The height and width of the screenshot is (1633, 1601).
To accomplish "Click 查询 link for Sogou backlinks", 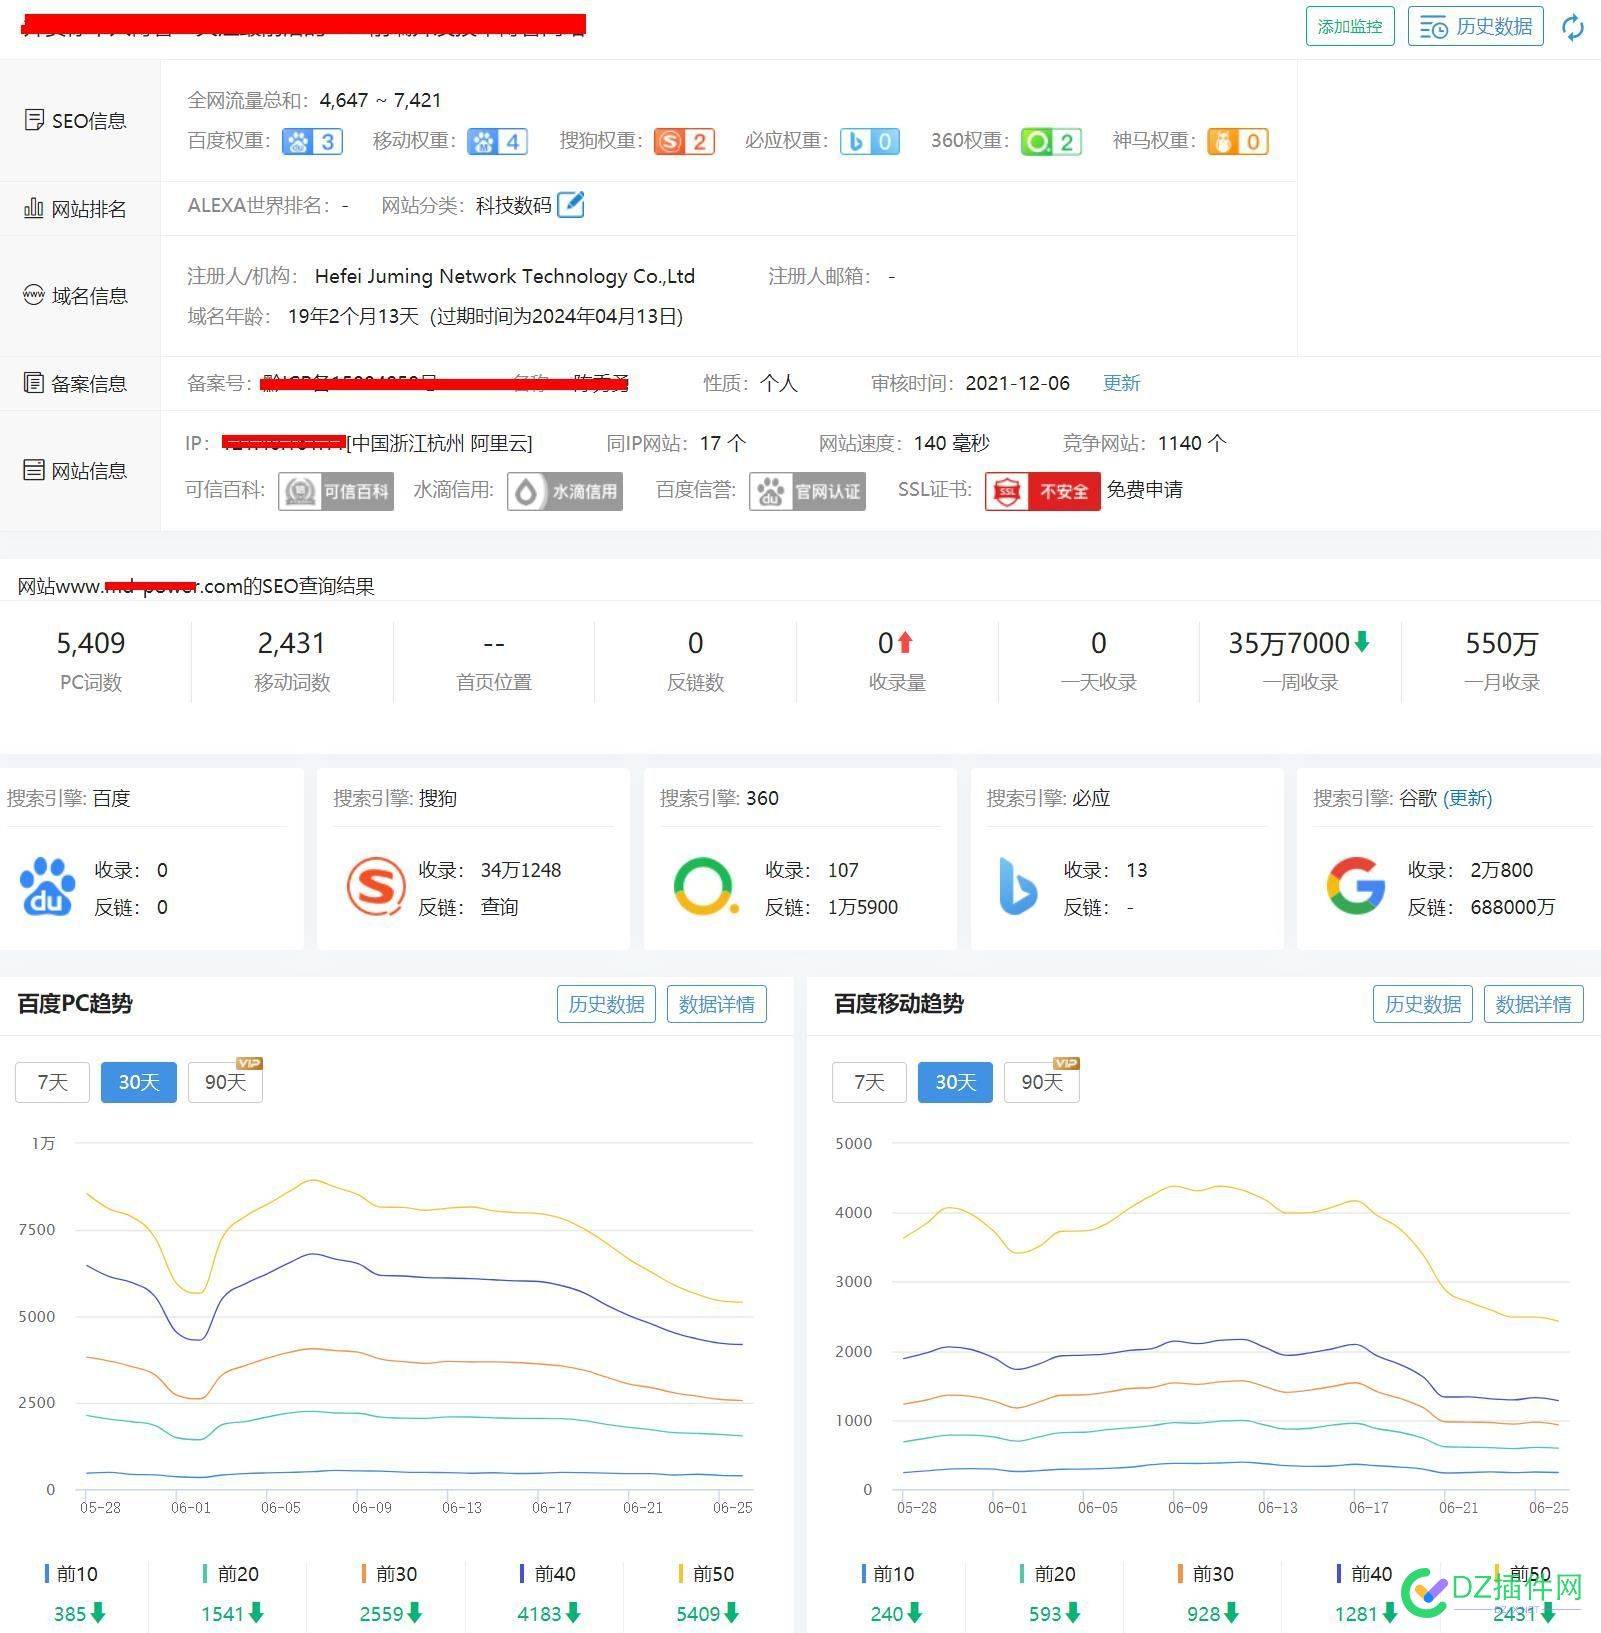I will (x=499, y=907).
